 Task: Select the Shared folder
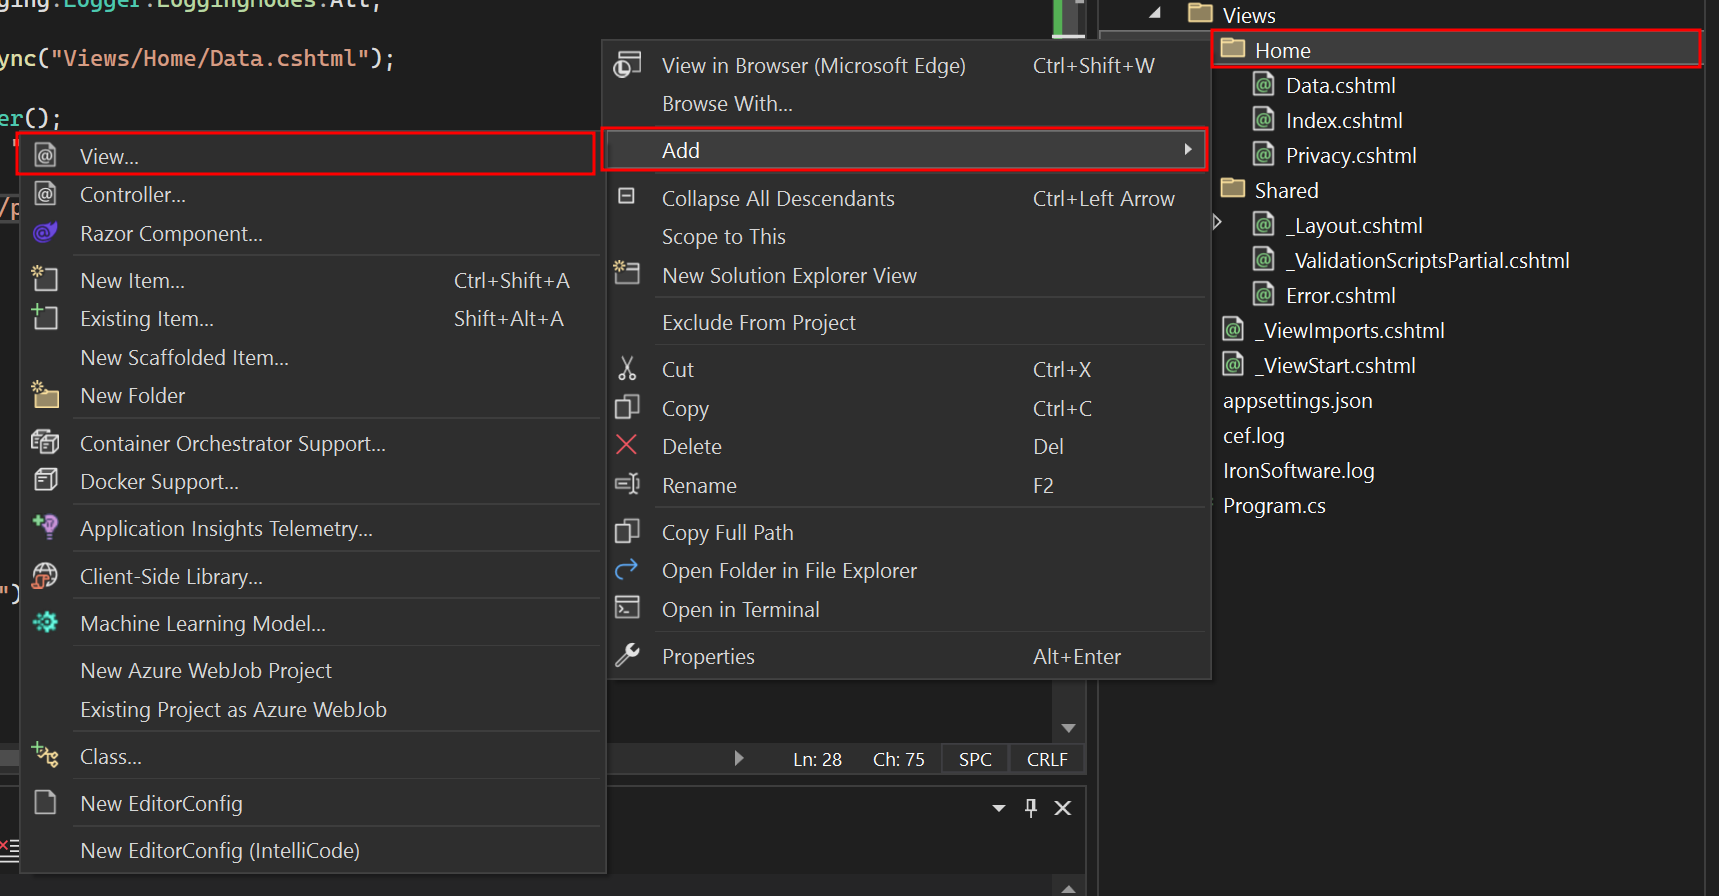[x=1286, y=191]
